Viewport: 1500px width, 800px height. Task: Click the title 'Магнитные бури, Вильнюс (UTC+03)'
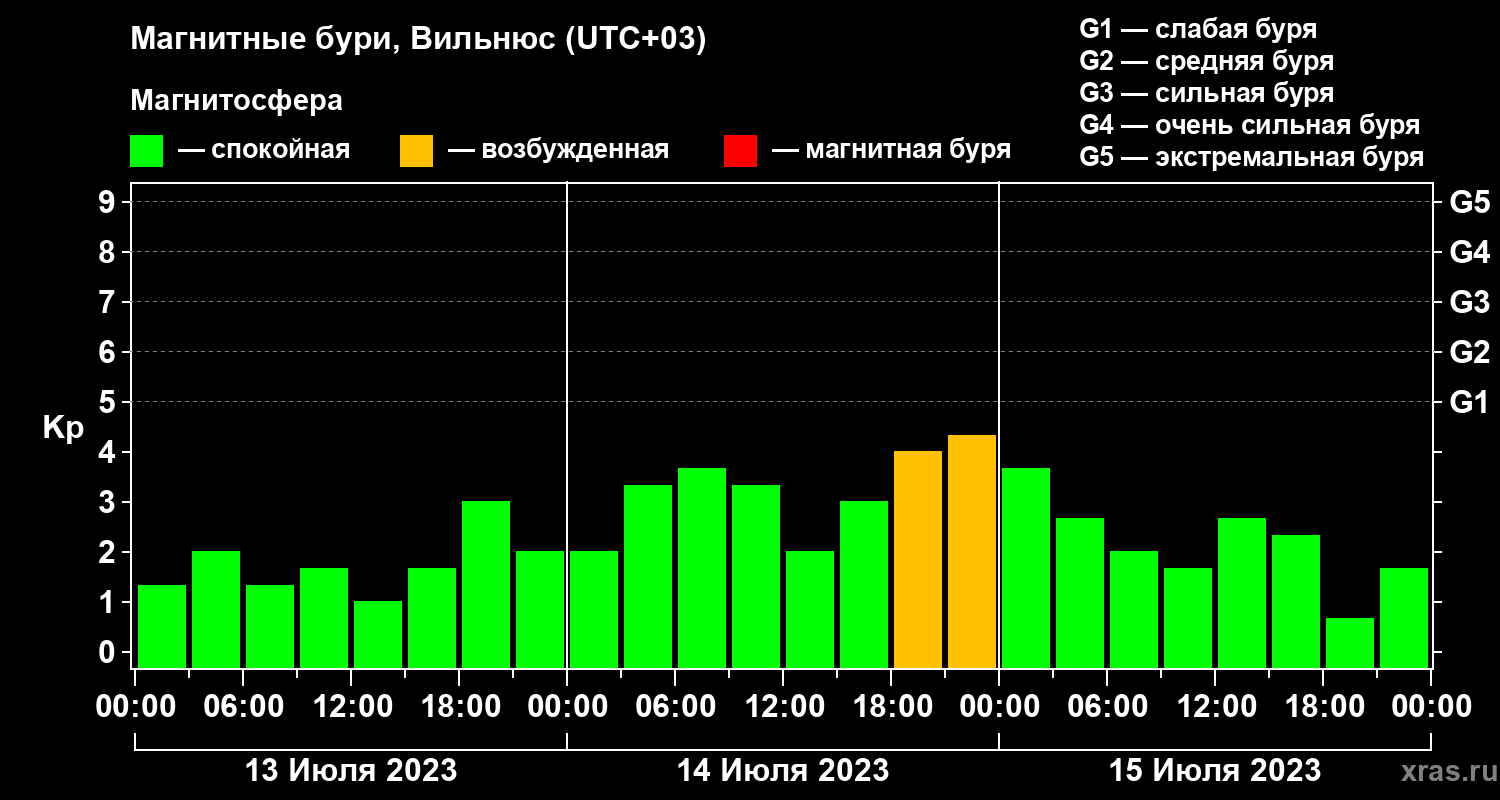pyautogui.click(x=419, y=40)
